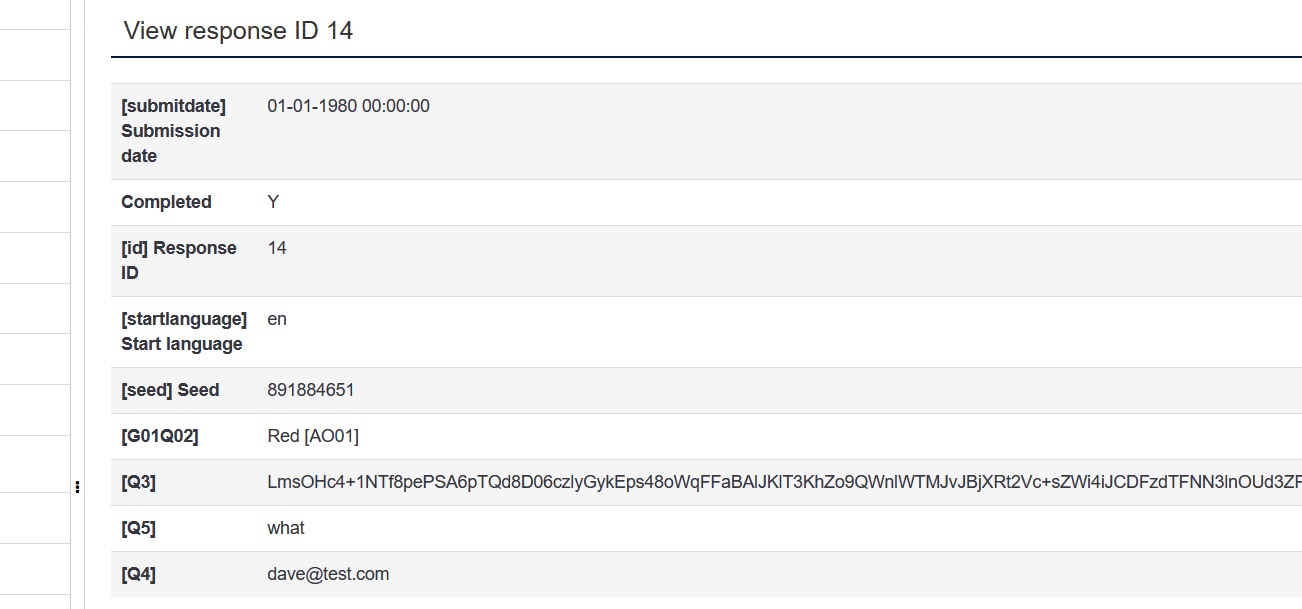Select the [seed] Seed label

[170, 390]
